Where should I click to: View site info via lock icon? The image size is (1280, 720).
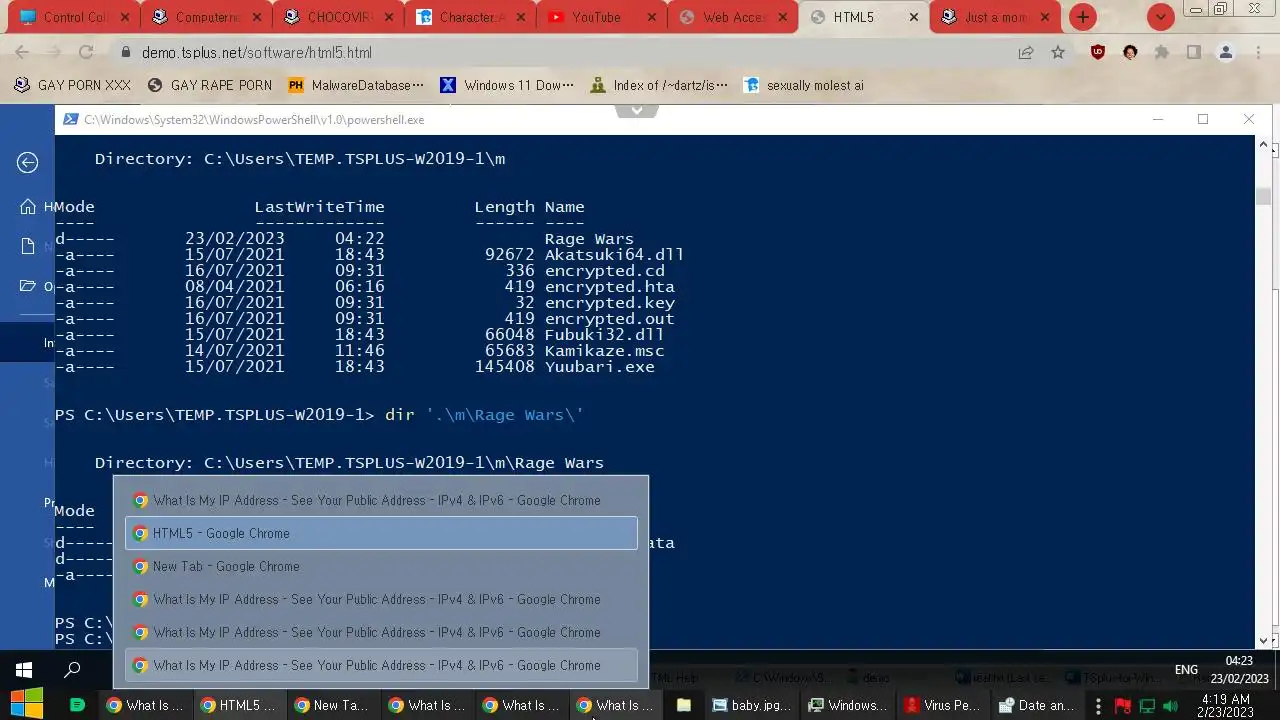[x=126, y=52]
